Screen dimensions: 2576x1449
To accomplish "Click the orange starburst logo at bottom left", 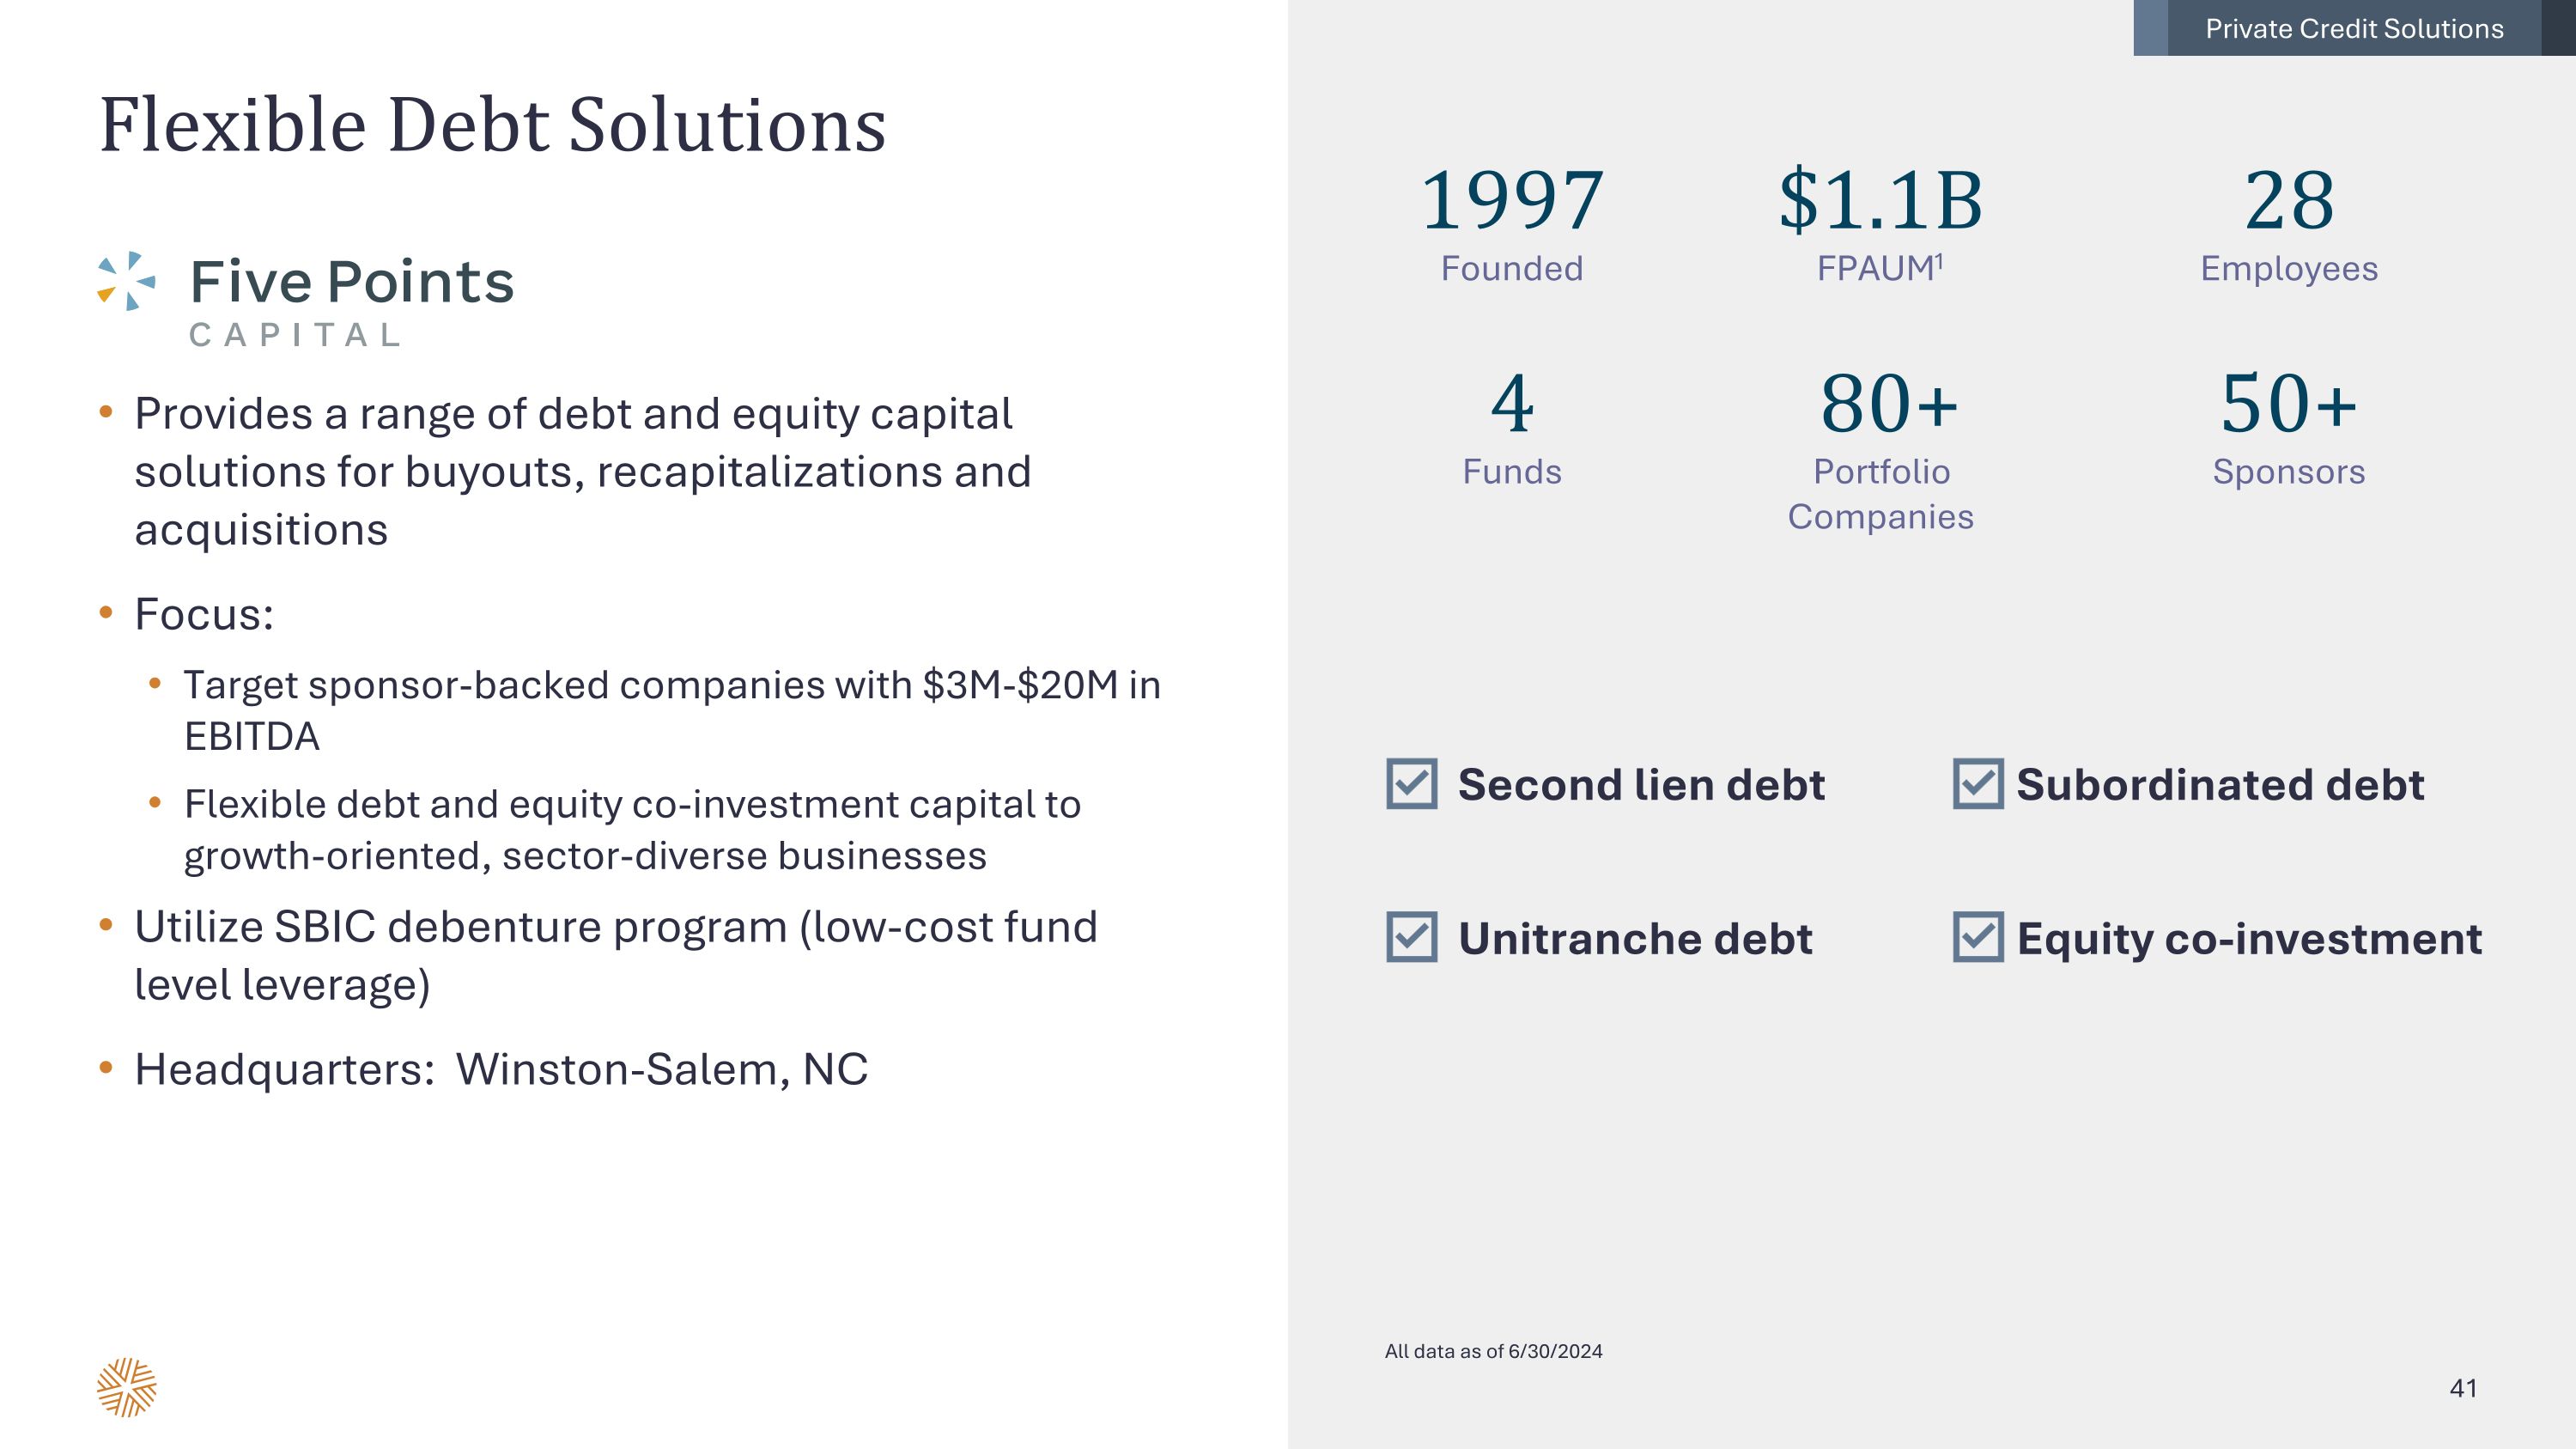I will point(127,1387).
